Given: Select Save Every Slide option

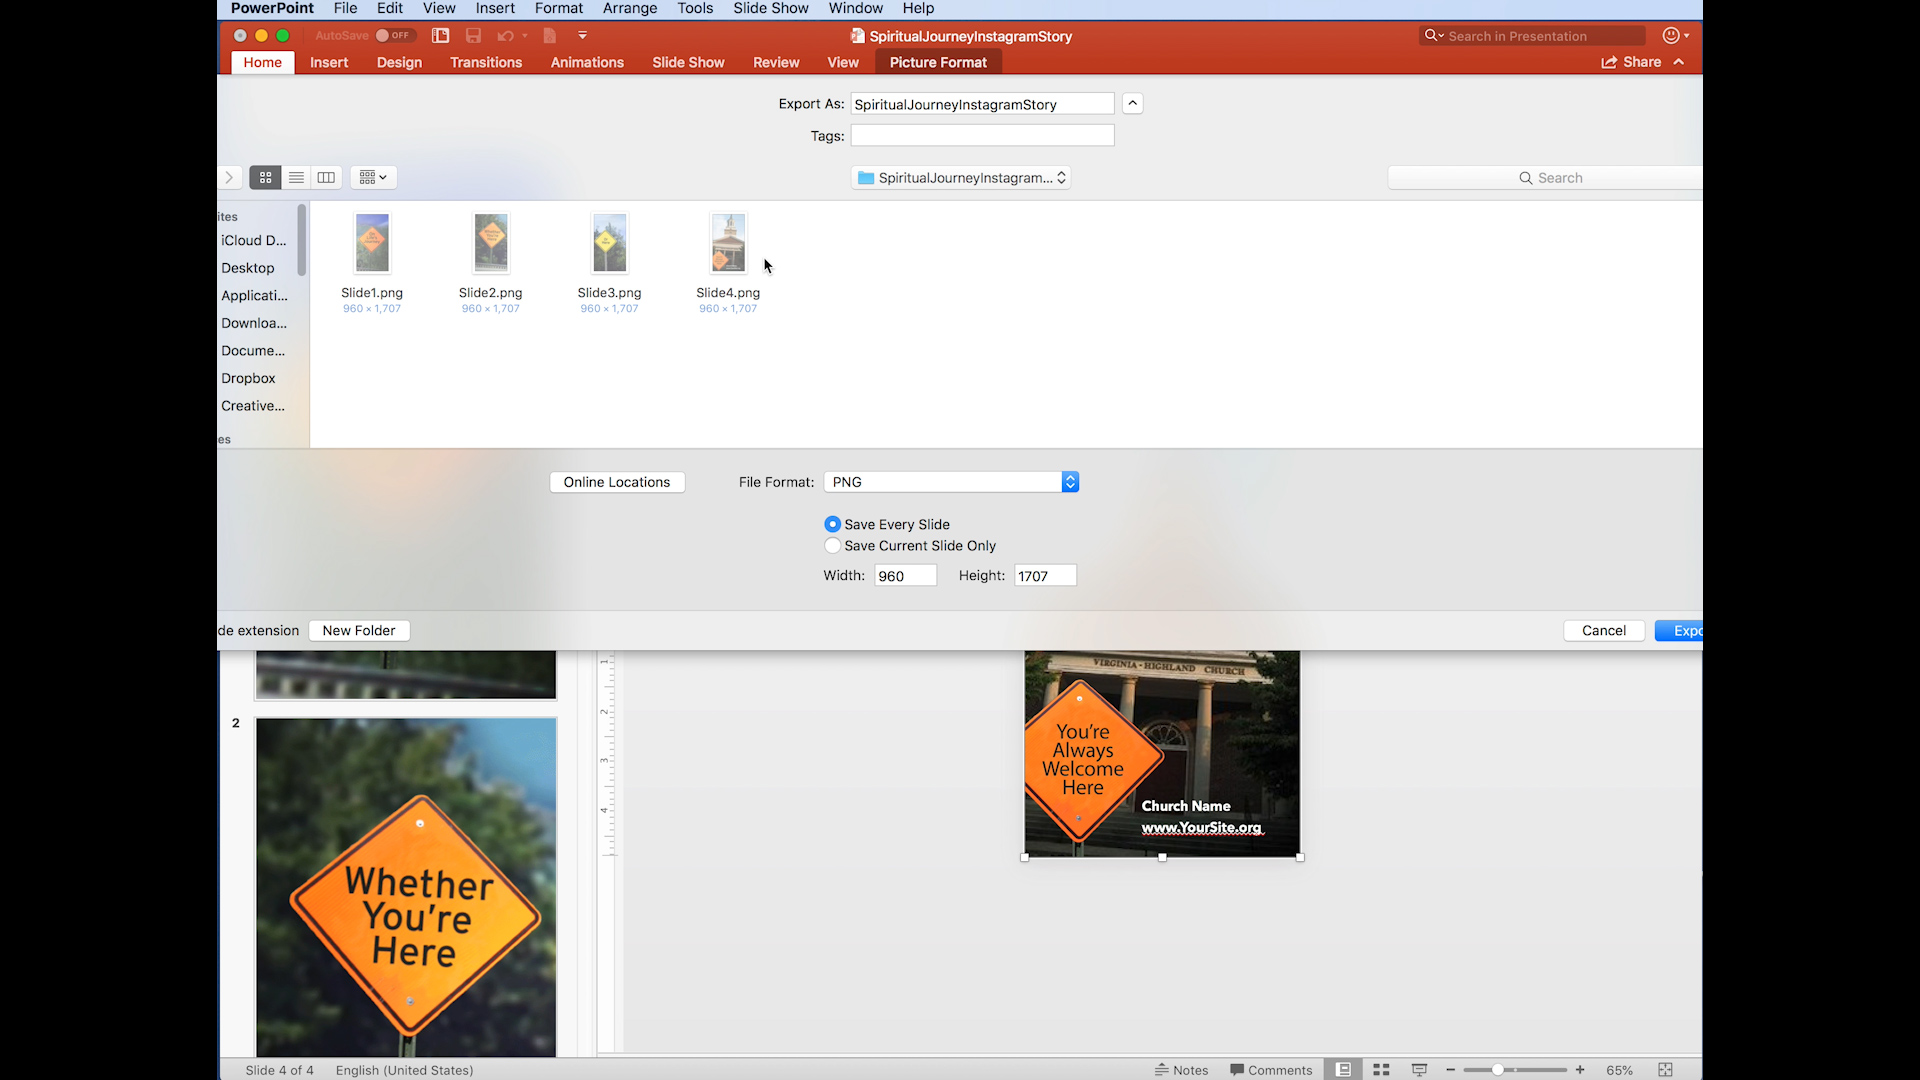Looking at the screenshot, I should (833, 524).
